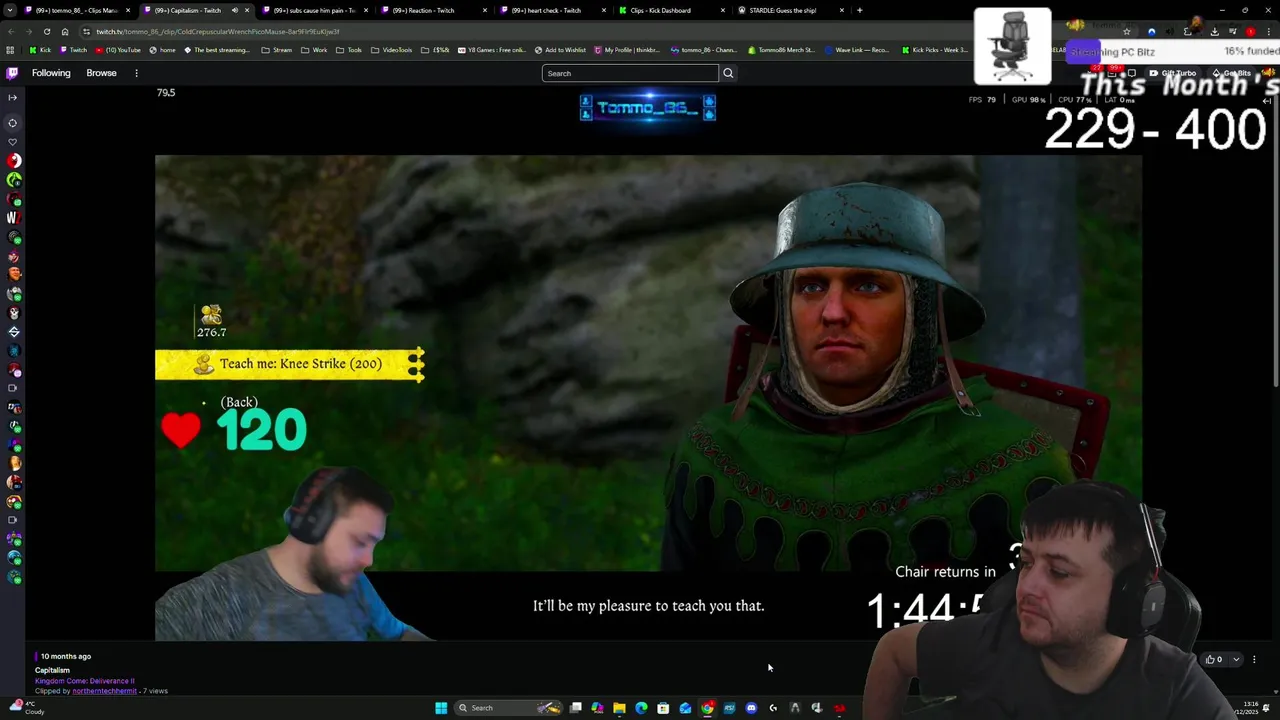The image size is (1280, 720).
Task: Open the Twitch navigation more-options dots menu
Action: tap(136, 73)
